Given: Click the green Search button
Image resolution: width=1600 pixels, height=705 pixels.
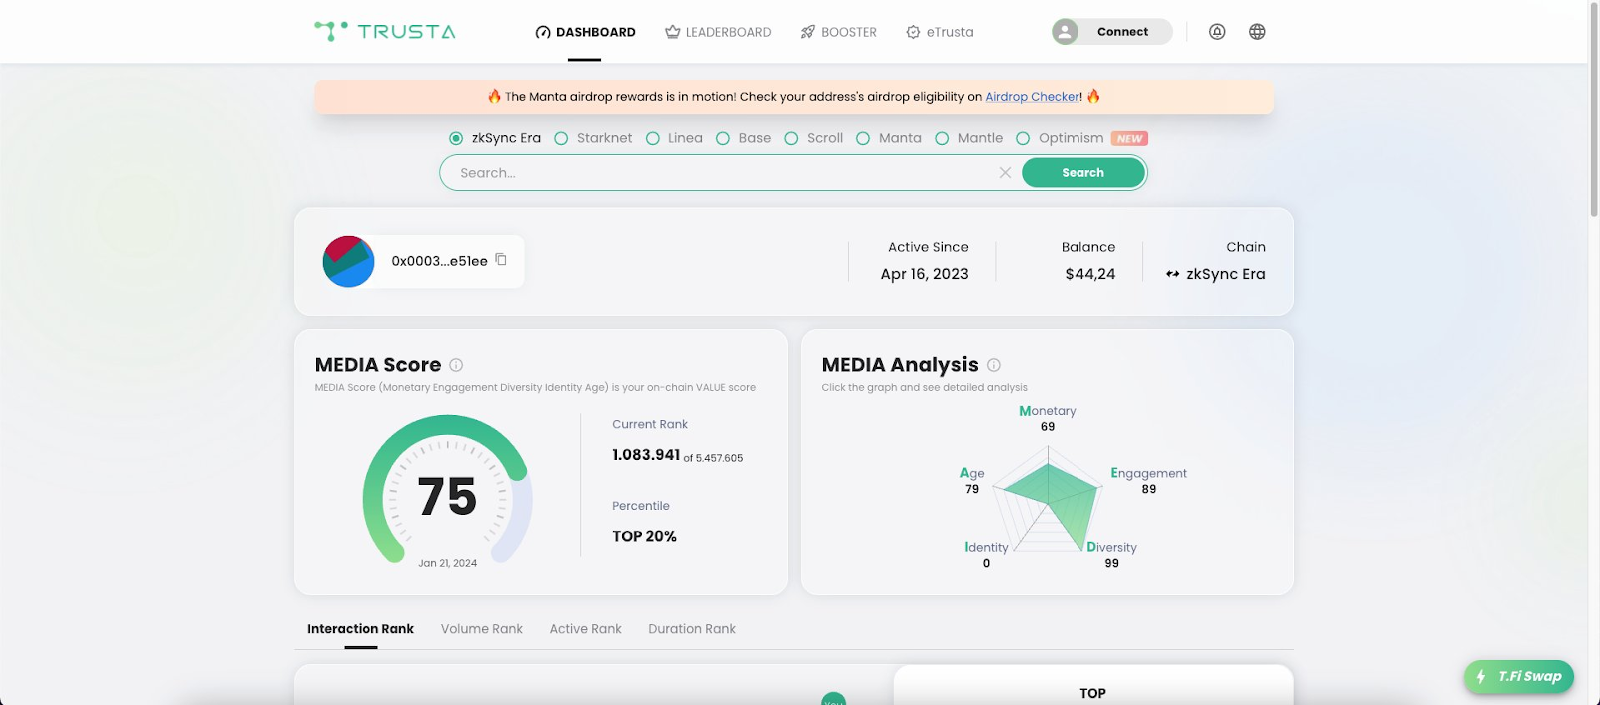Looking at the screenshot, I should click(x=1083, y=173).
